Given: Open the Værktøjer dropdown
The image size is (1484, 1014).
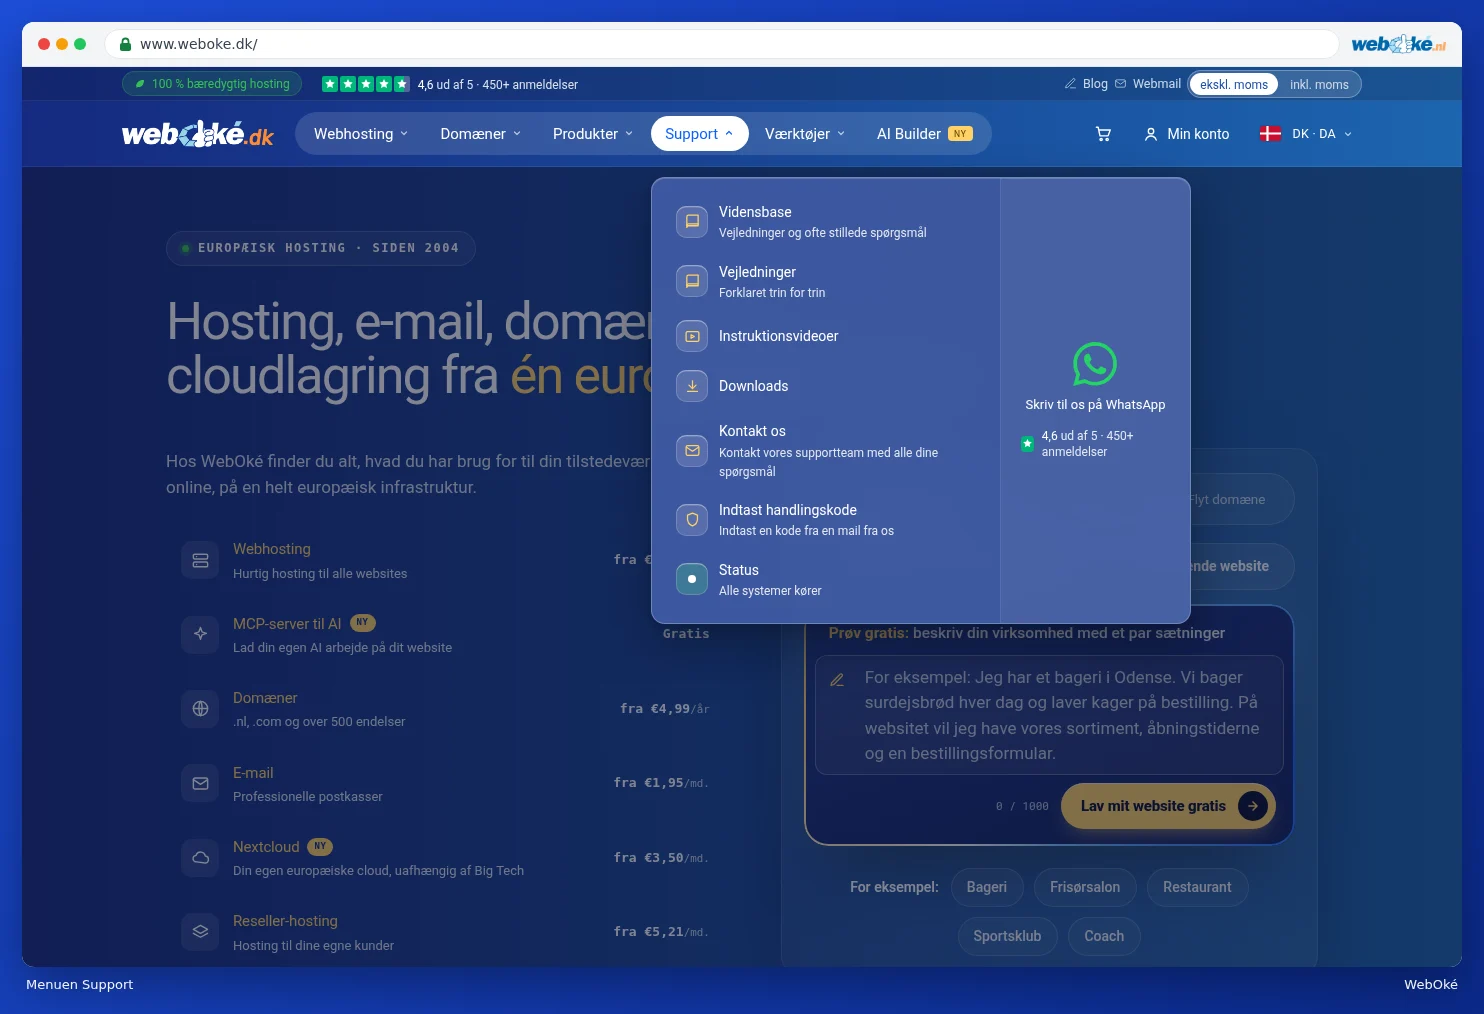Looking at the screenshot, I should (805, 134).
